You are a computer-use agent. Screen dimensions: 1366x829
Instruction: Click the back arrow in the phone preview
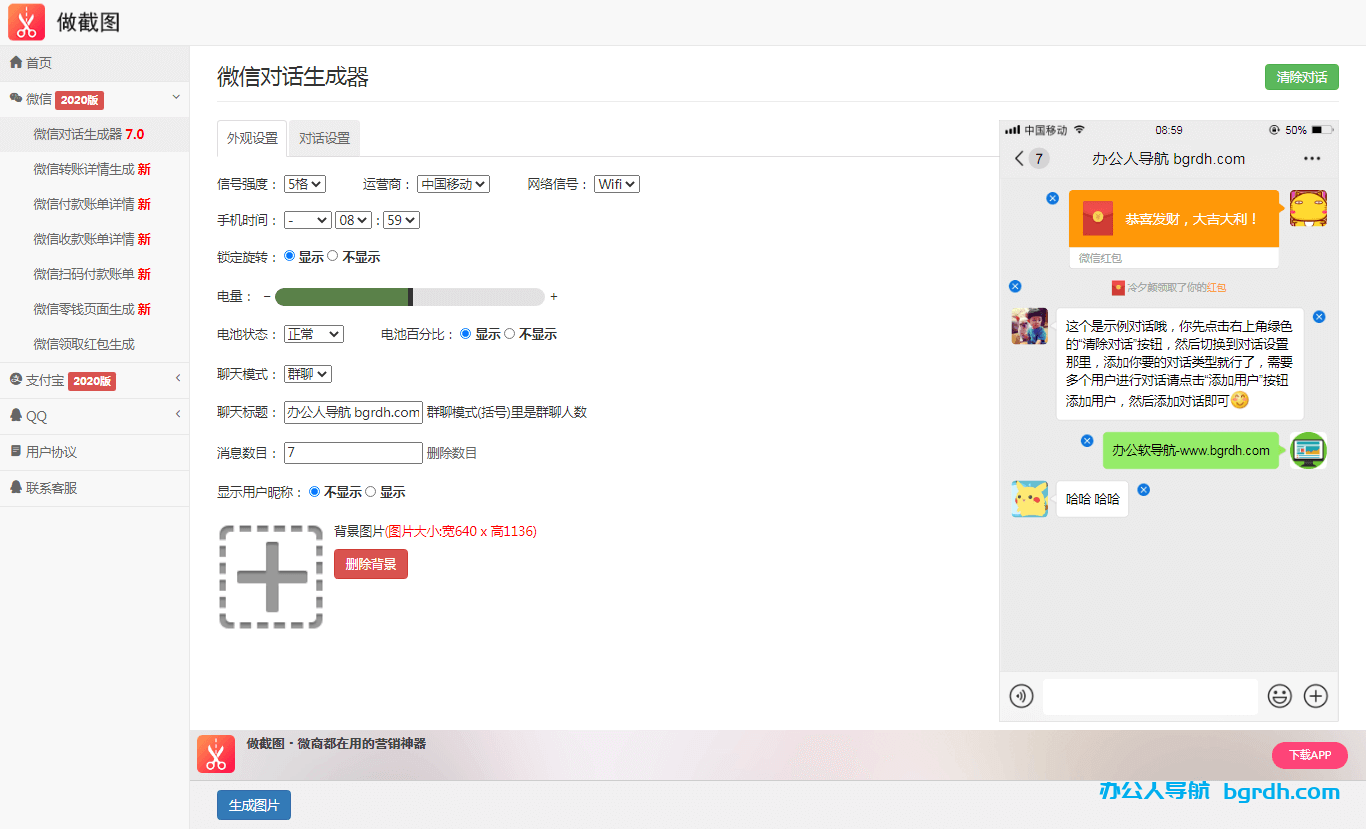1018,158
